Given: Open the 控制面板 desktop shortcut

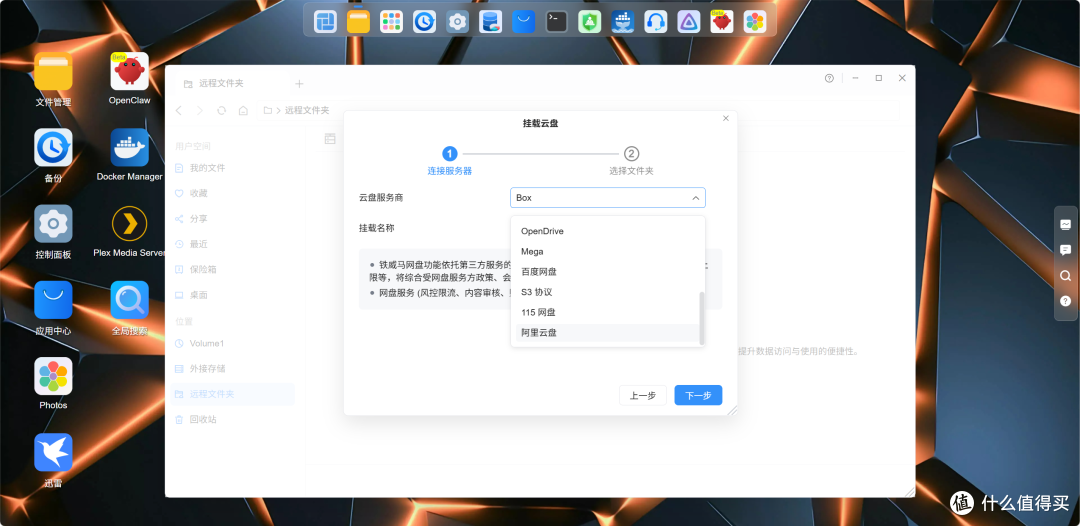Looking at the screenshot, I should click(x=53, y=231).
